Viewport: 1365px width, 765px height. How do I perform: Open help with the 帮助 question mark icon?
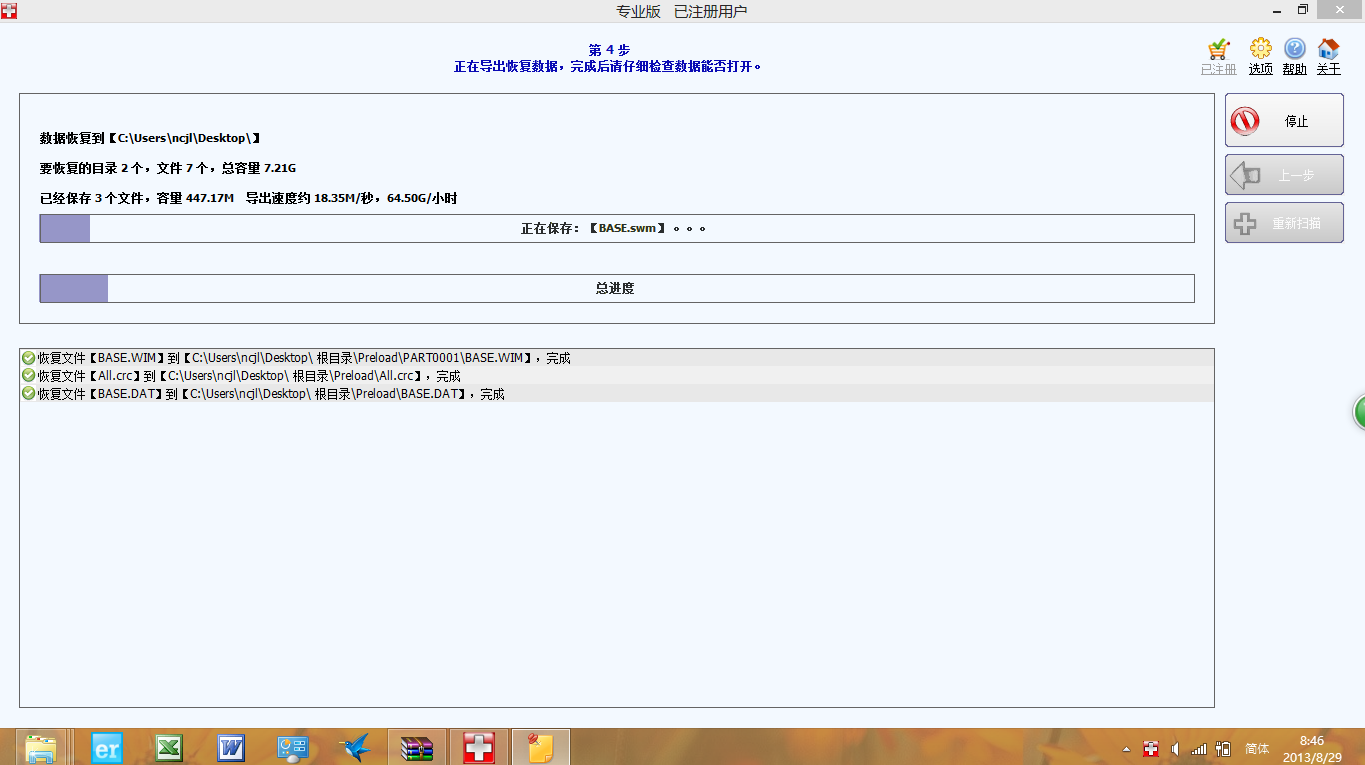click(1294, 50)
